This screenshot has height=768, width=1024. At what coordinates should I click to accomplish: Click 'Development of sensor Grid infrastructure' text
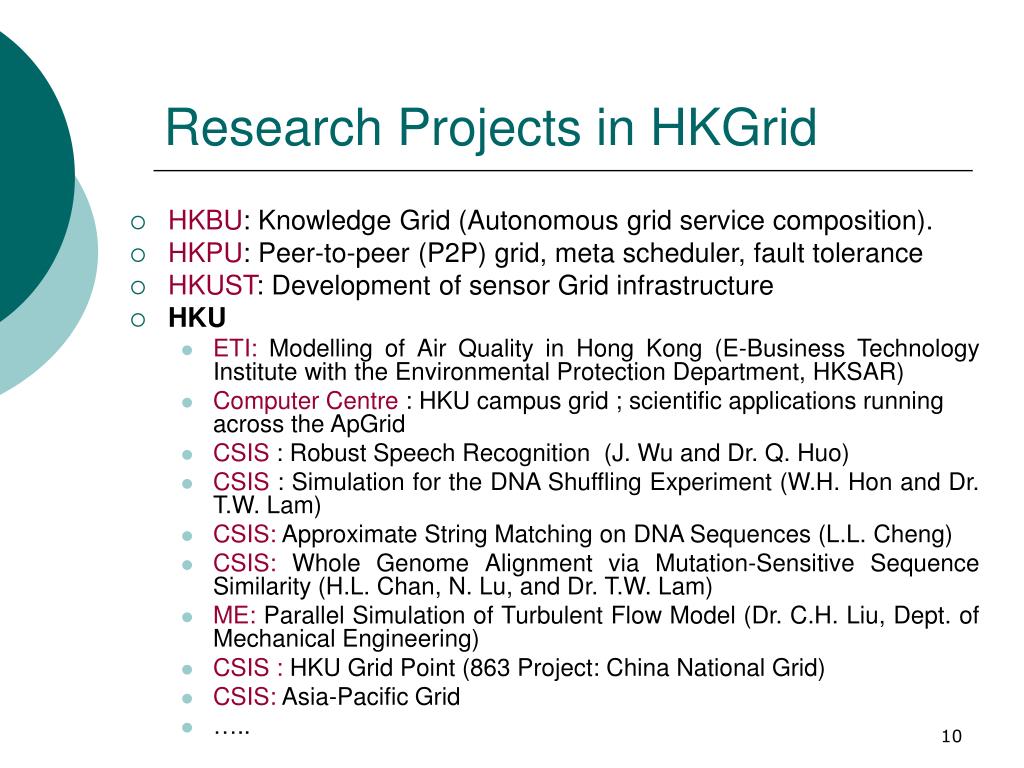tap(522, 287)
